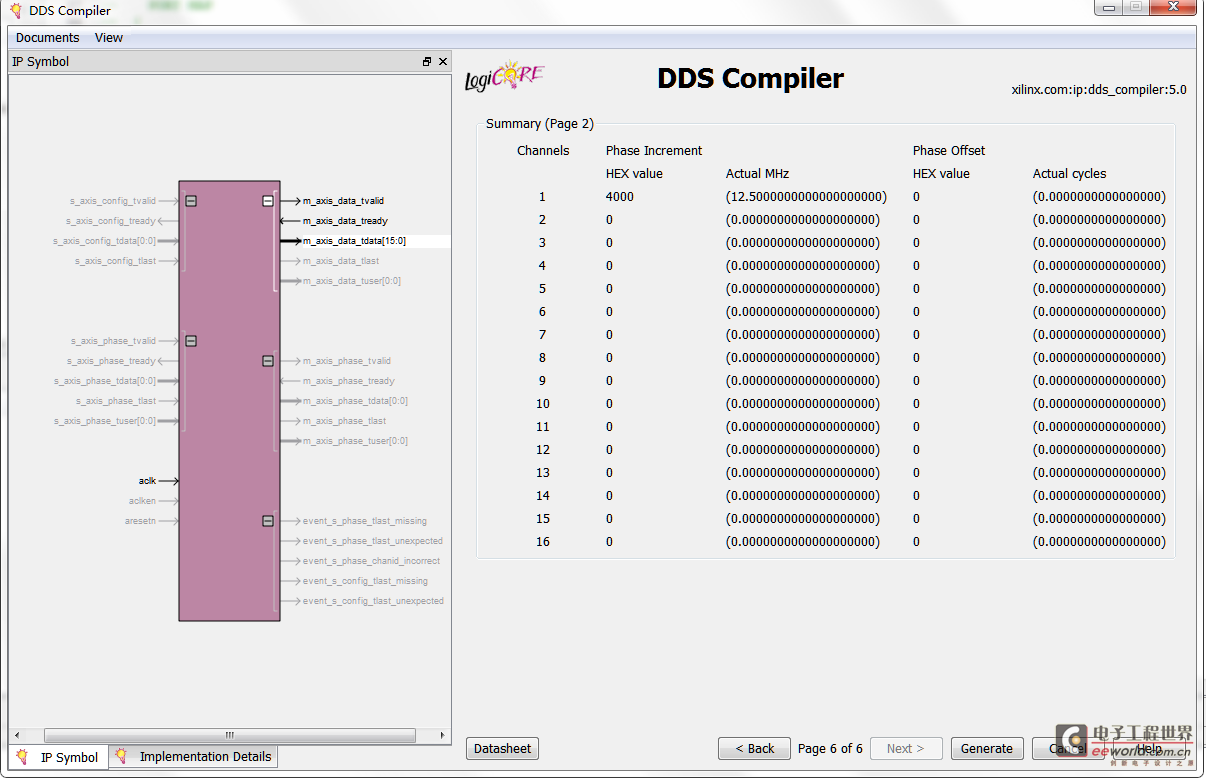This screenshot has width=1206, height=781.
Task: Select the m_axis_phase_tvalid port label
Action: 347,361
